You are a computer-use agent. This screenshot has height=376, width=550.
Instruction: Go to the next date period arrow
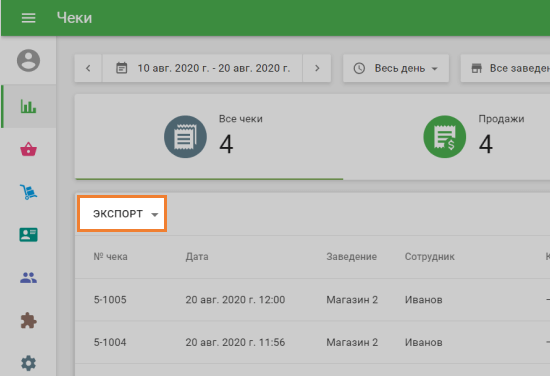[317, 68]
